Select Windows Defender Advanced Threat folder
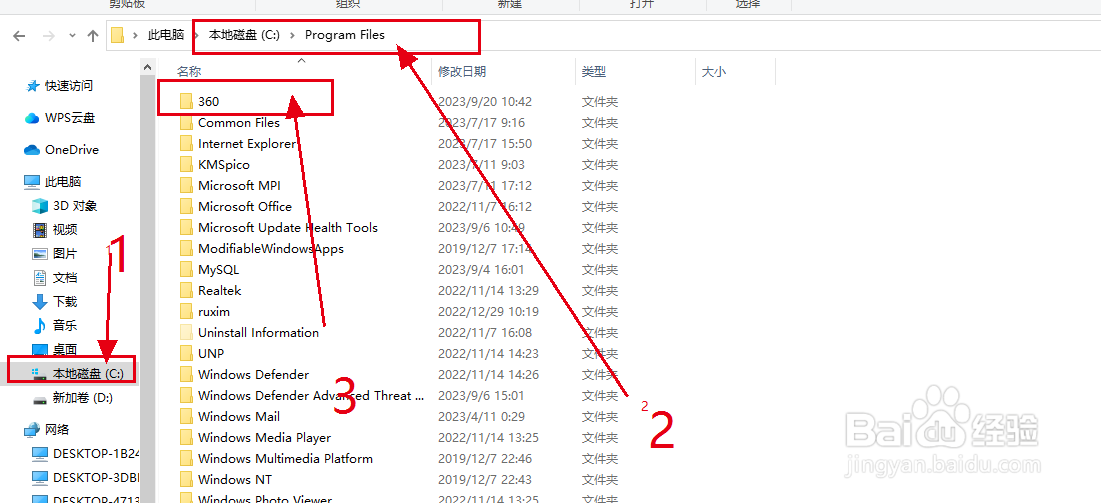The width and height of the screenshot is (1101, 503). point(311,396)
